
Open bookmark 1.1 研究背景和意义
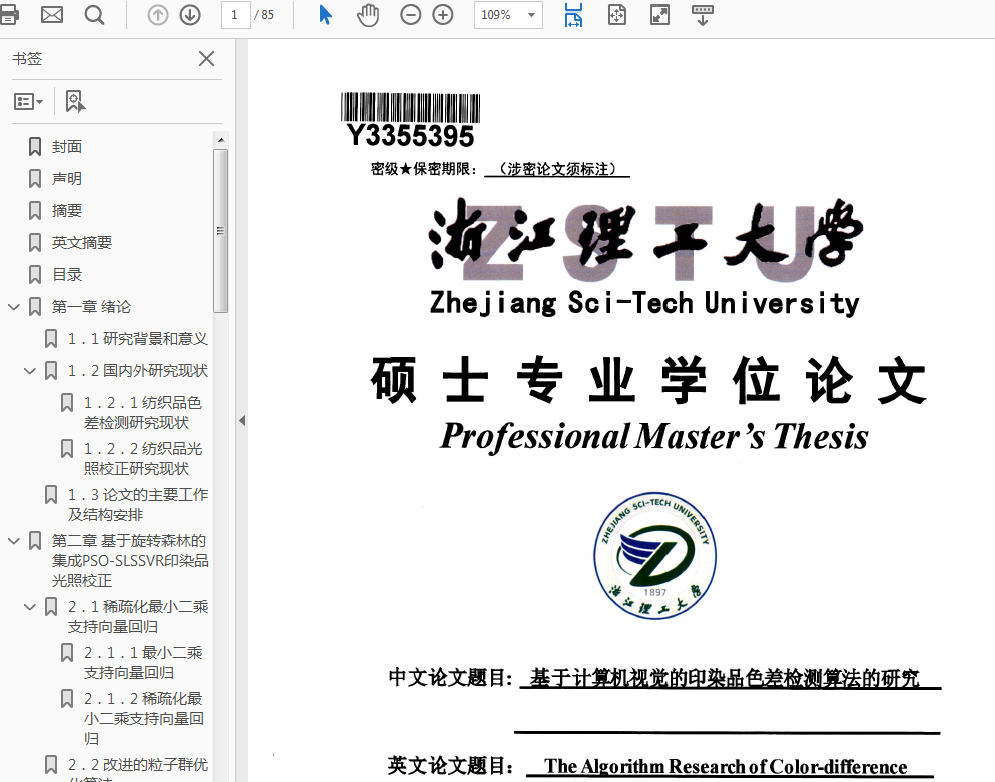138,338
